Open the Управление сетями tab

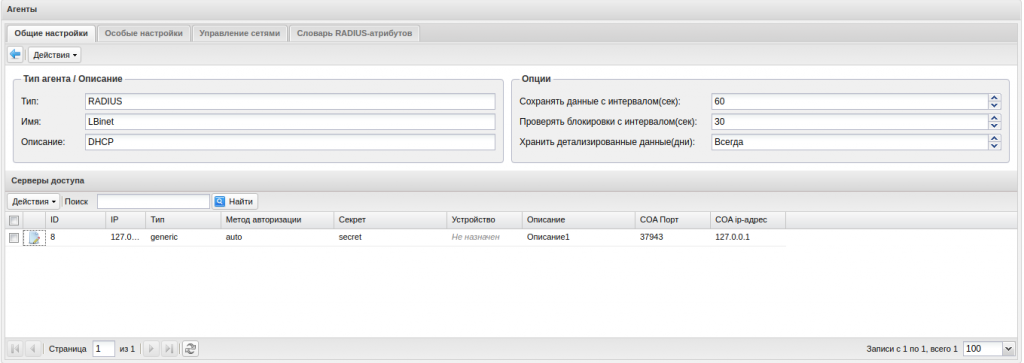[240, 33]
